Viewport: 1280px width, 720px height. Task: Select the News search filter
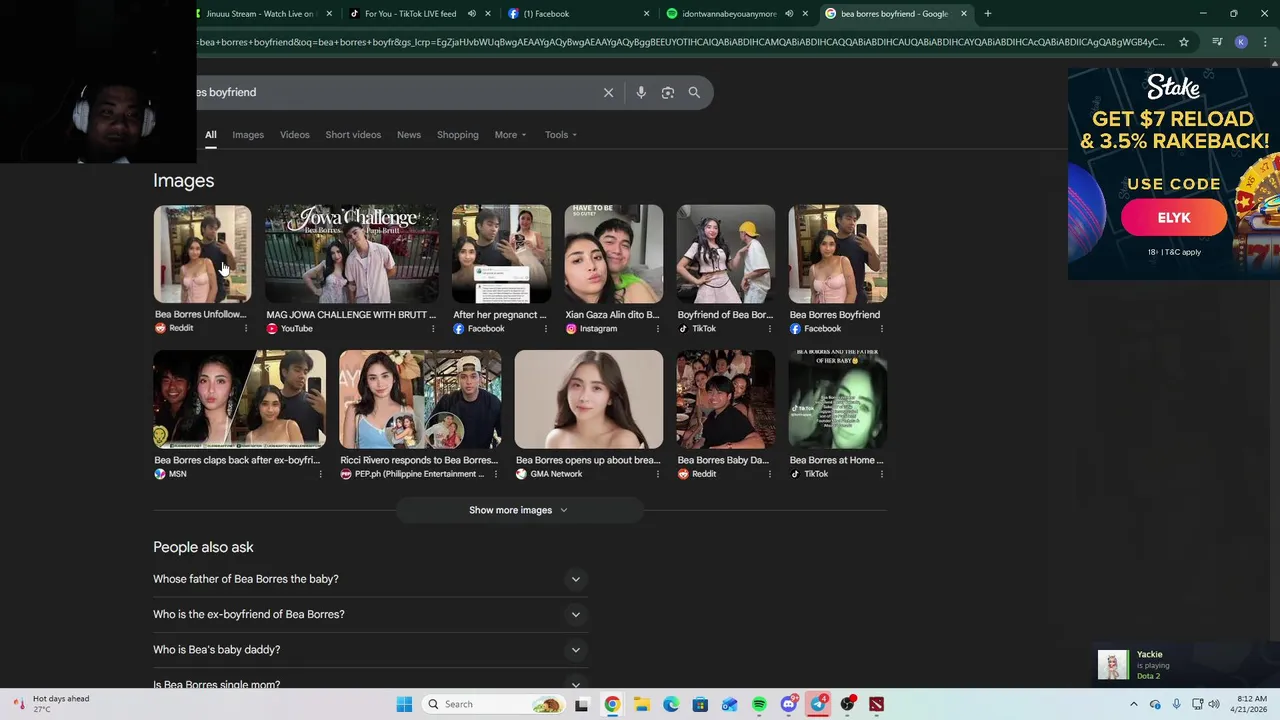point(409,135)
